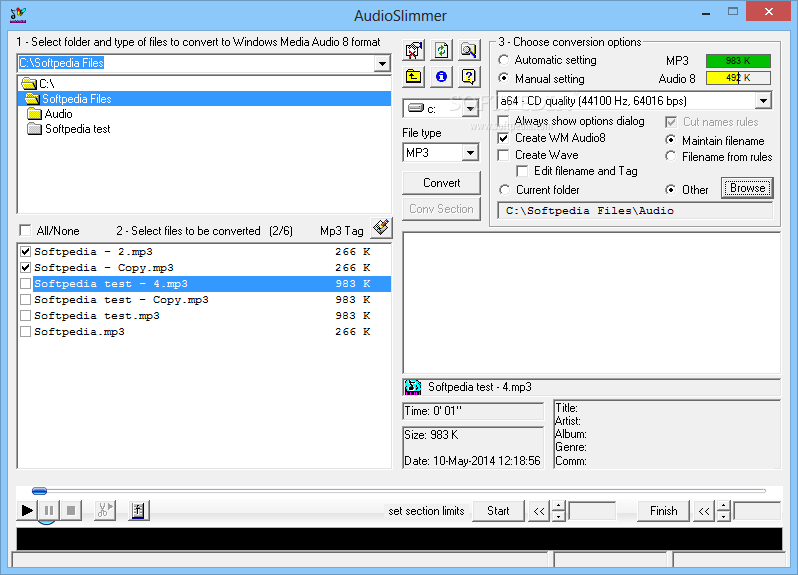The height and width of the screenshot is (575, 798).
Task: Click the search folder magnifier icon
Action: click(469, 50)
